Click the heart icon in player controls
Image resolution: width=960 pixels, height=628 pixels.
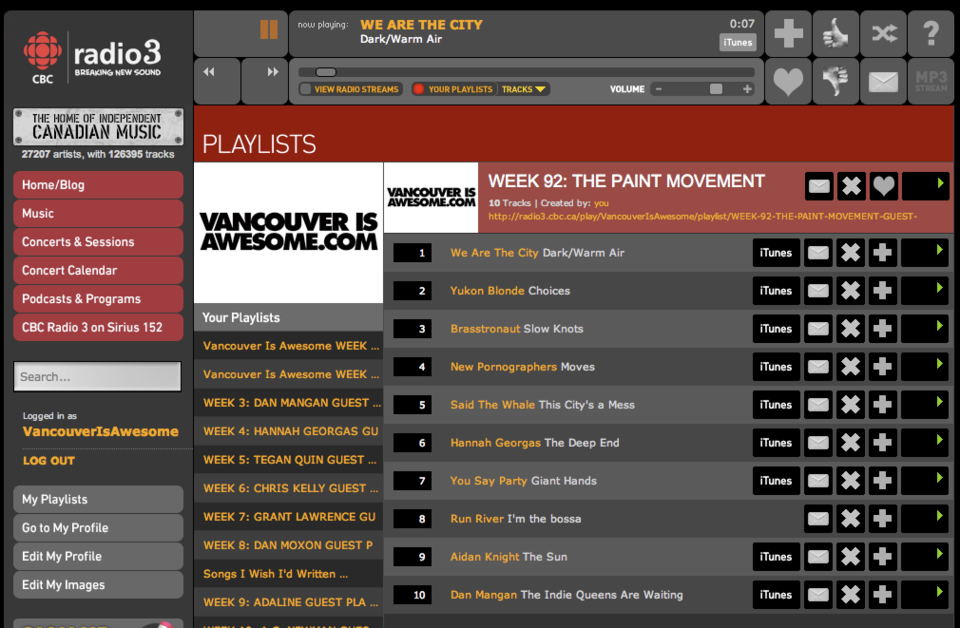(x=788, y=81)
